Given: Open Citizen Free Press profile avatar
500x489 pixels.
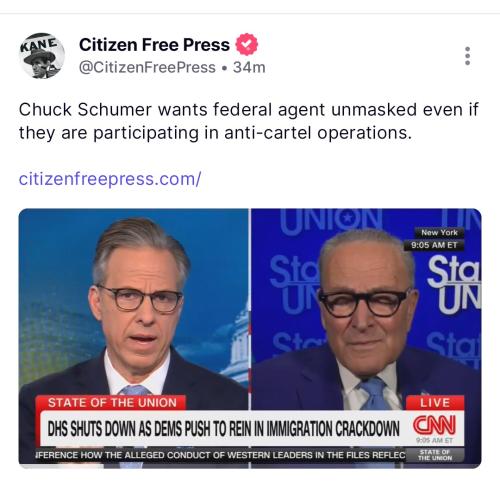Looking at the screenshot, I should coord(42,56).
